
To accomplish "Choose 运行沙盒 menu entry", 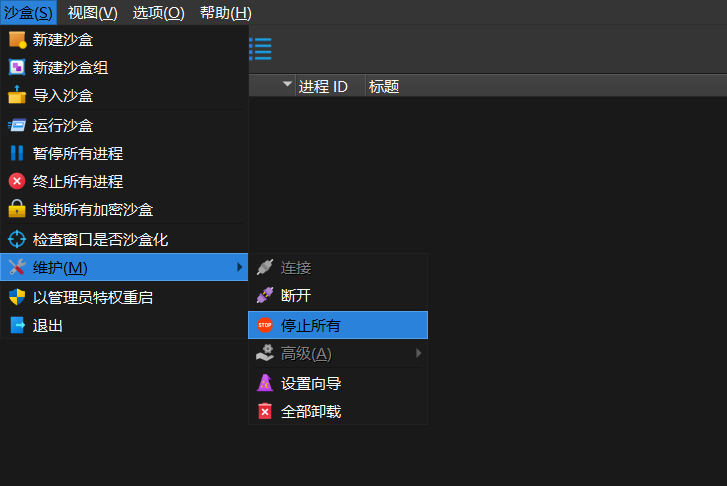I will point(124,126).
